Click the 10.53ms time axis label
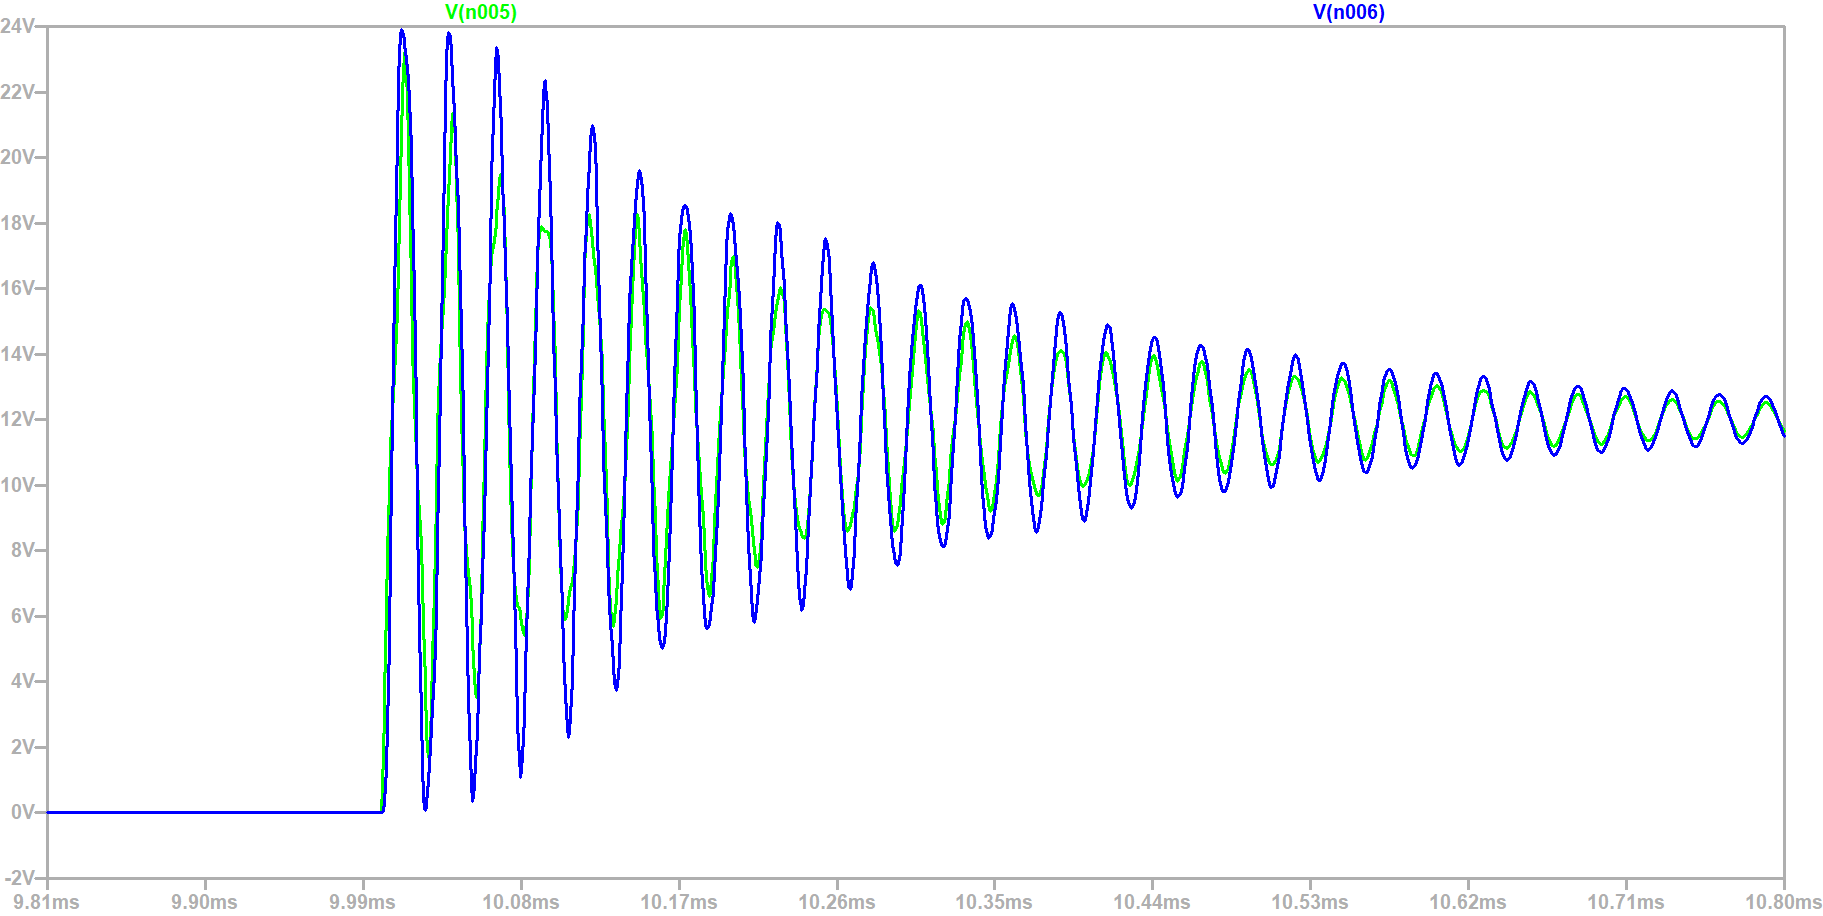The image size is (1823, 916). pos(1310,902)
